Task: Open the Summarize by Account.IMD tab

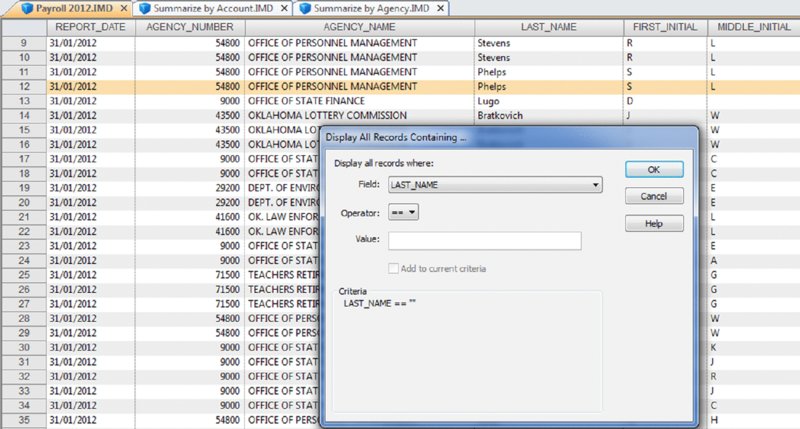Action: tap(213, 9)
